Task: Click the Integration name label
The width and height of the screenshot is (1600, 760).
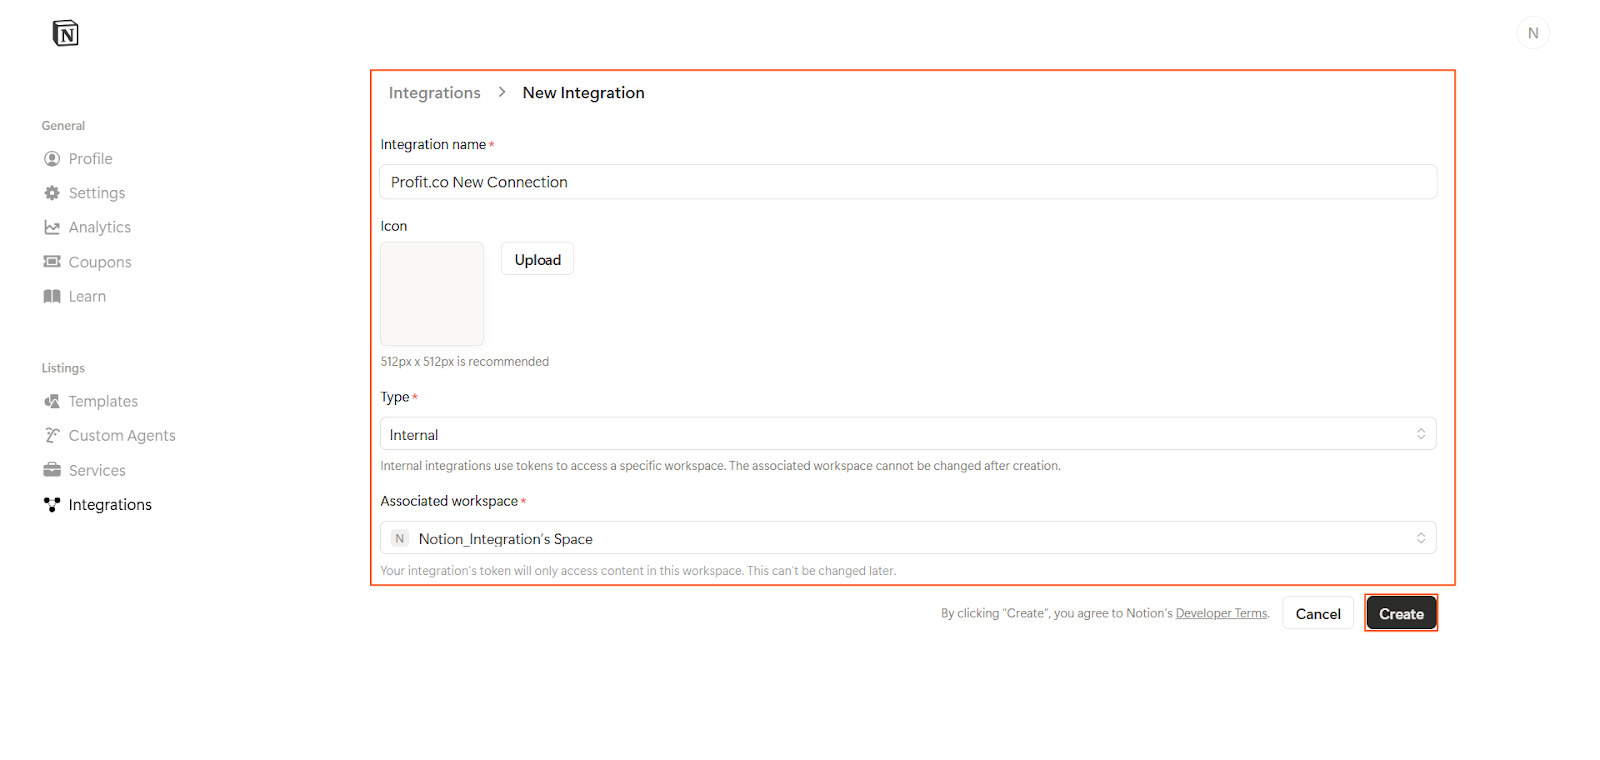Action: point(433,145)
